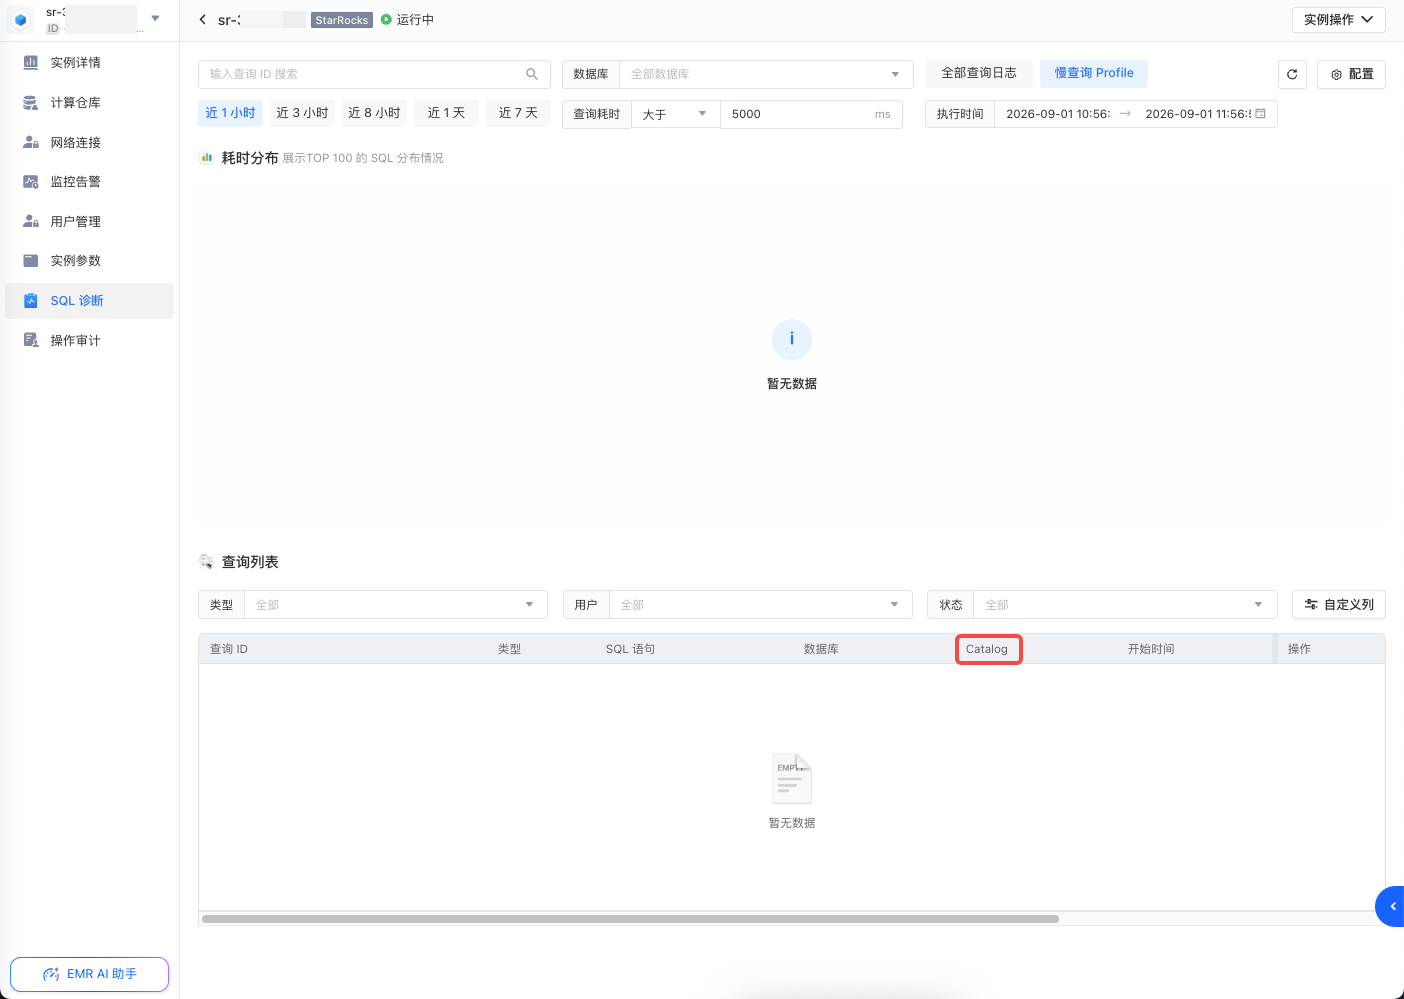Select the 近 1 小时 time range
This screenshot has width=1404, height=999.
coord(231,113)
